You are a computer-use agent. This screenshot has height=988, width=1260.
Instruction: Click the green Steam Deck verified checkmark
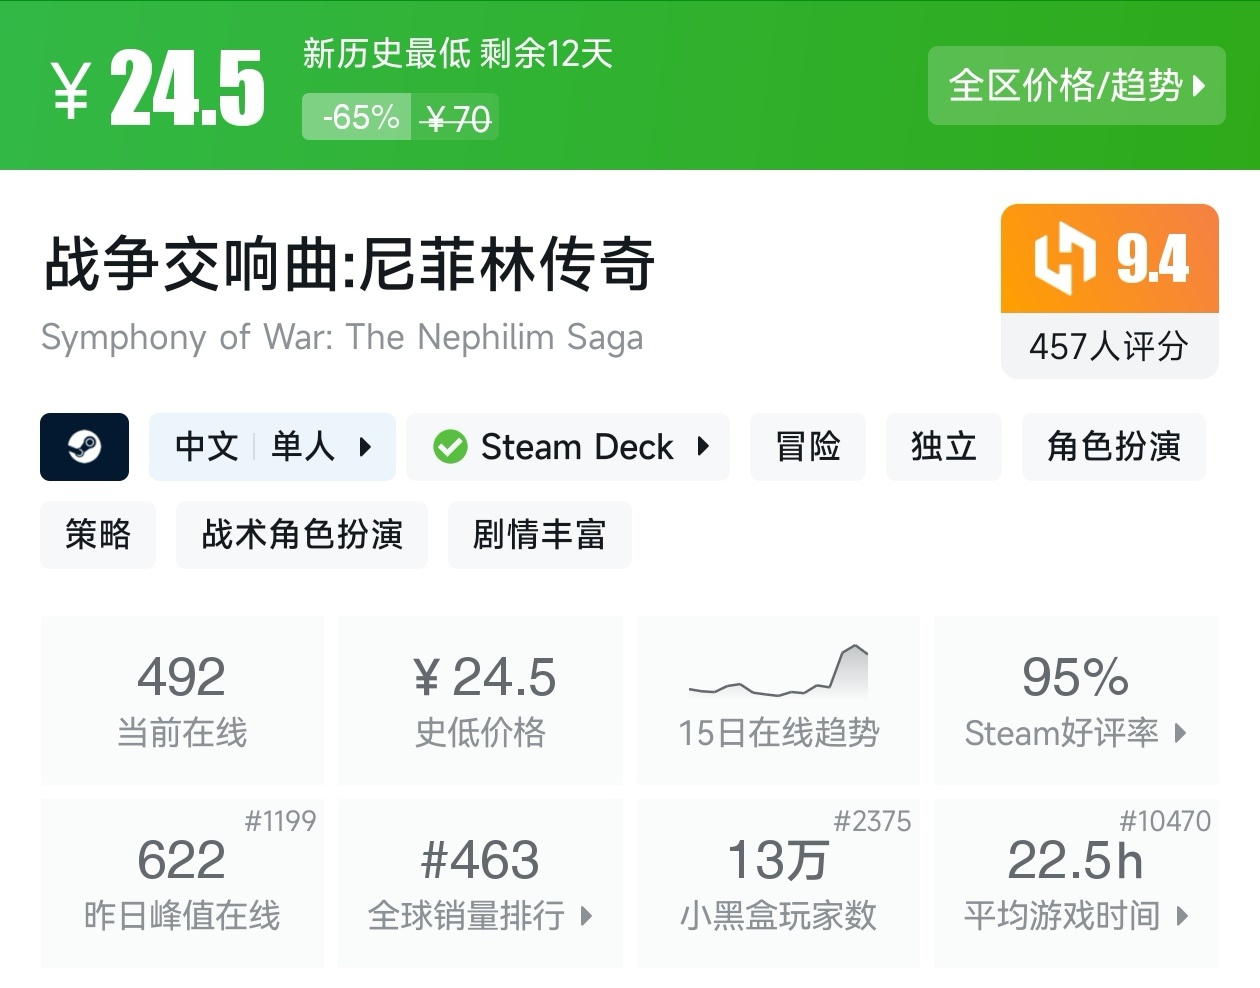pyautogui.click(x=450, y=447)
